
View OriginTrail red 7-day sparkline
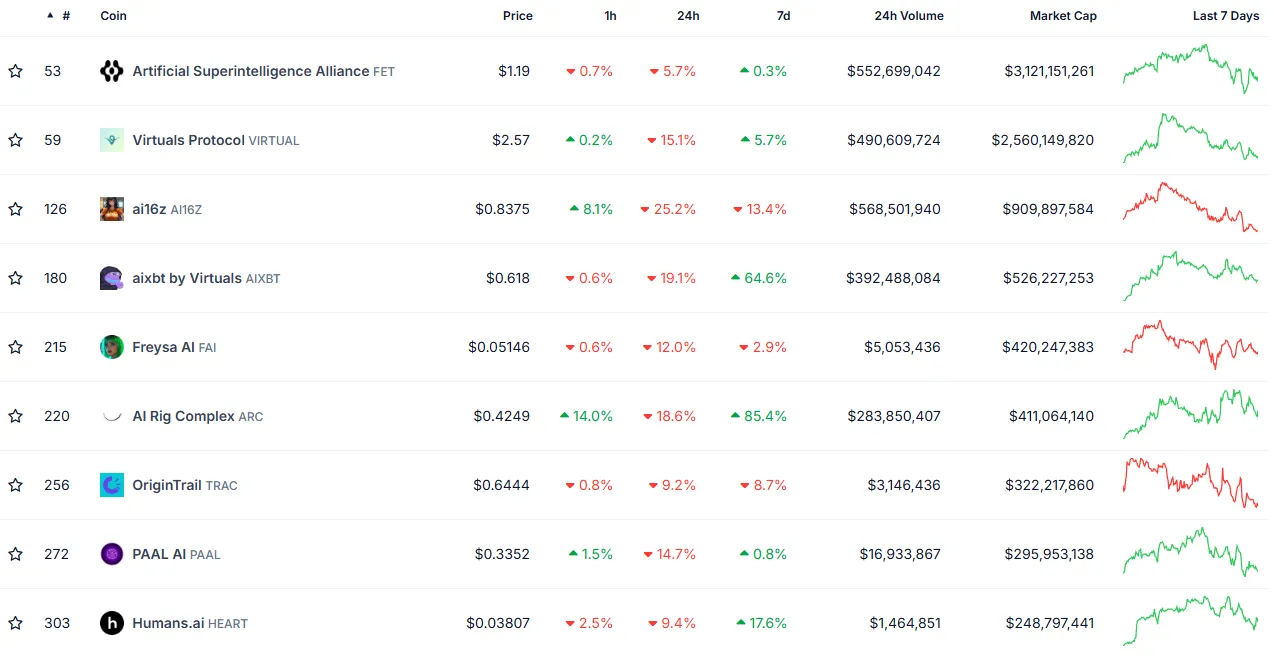[1190, 483]
